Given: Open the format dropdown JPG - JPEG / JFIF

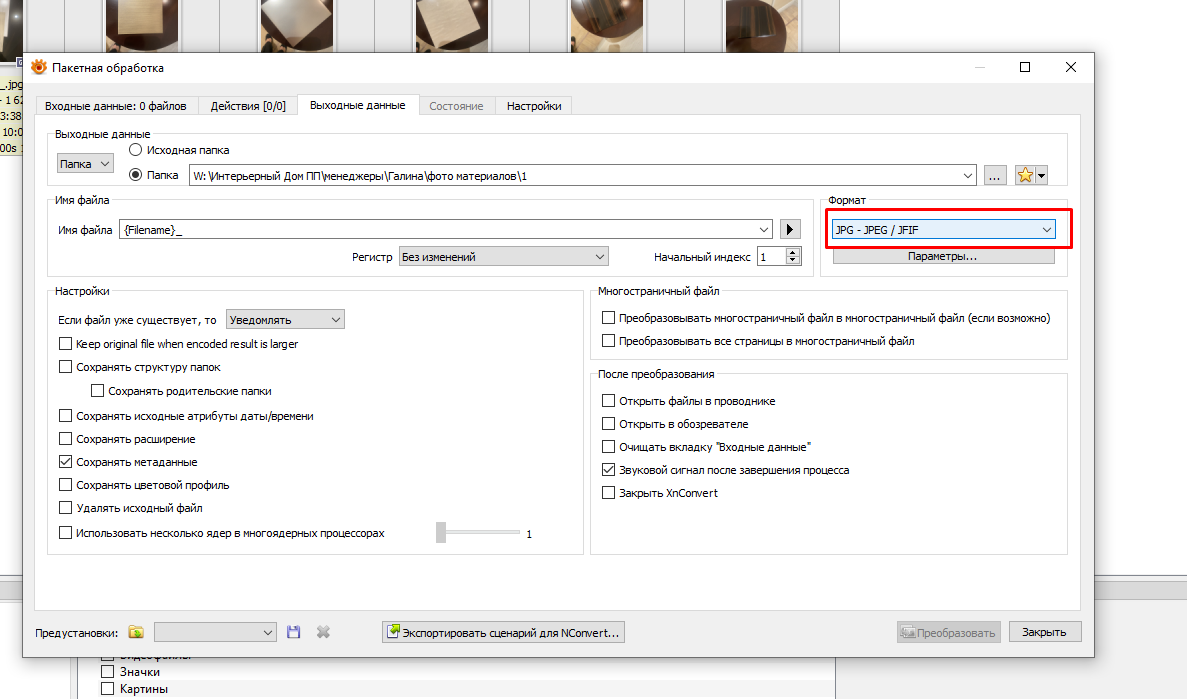Looking at the screenshot, I should [942, 230].
